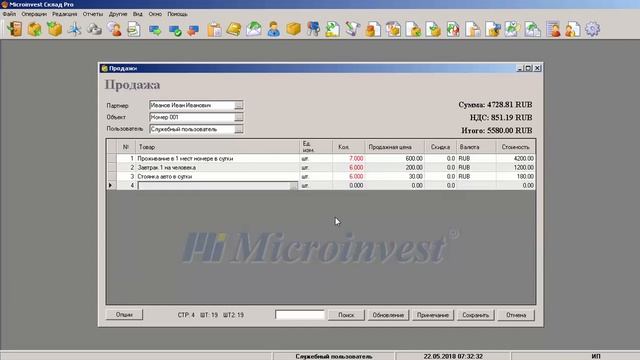Viewport: 640px width, 360px height.
Task: Open the Вид menu
Action: pos(138,14)
